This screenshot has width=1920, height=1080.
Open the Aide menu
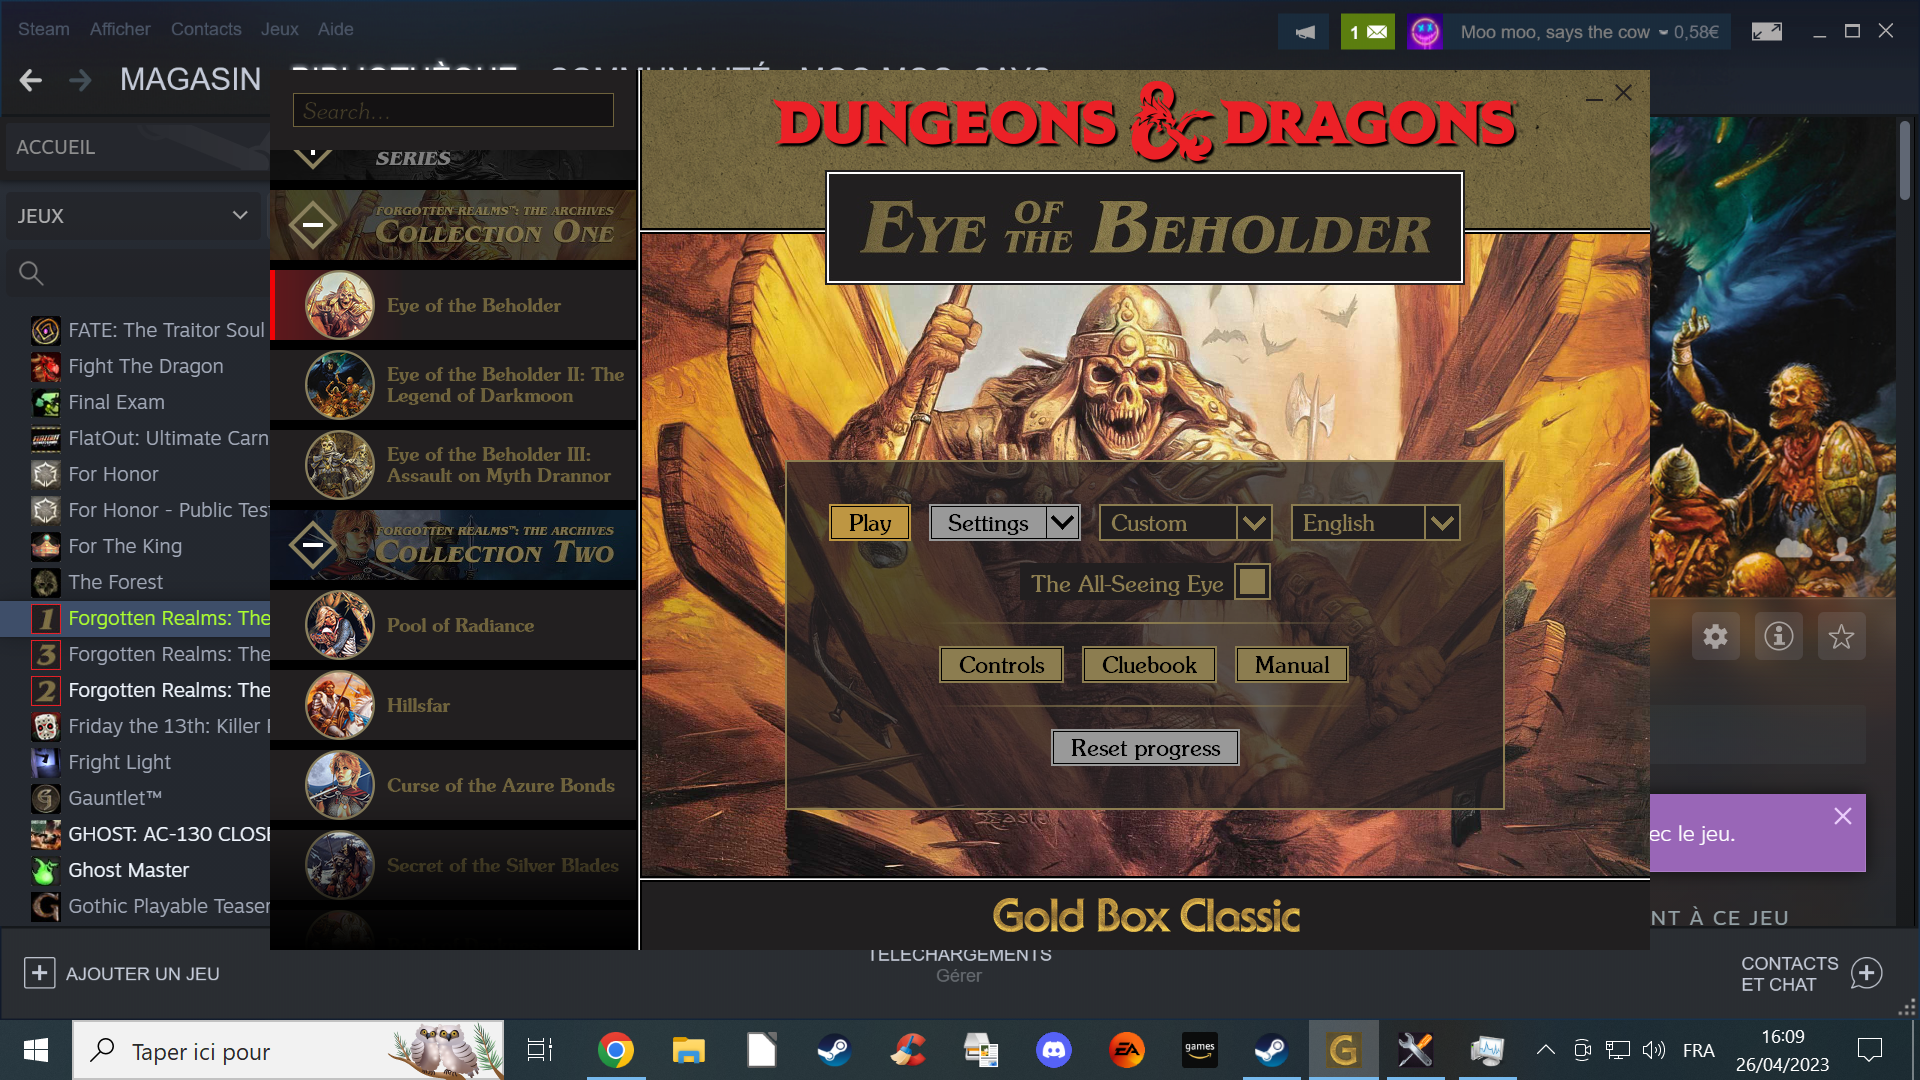tap(335, 29)
